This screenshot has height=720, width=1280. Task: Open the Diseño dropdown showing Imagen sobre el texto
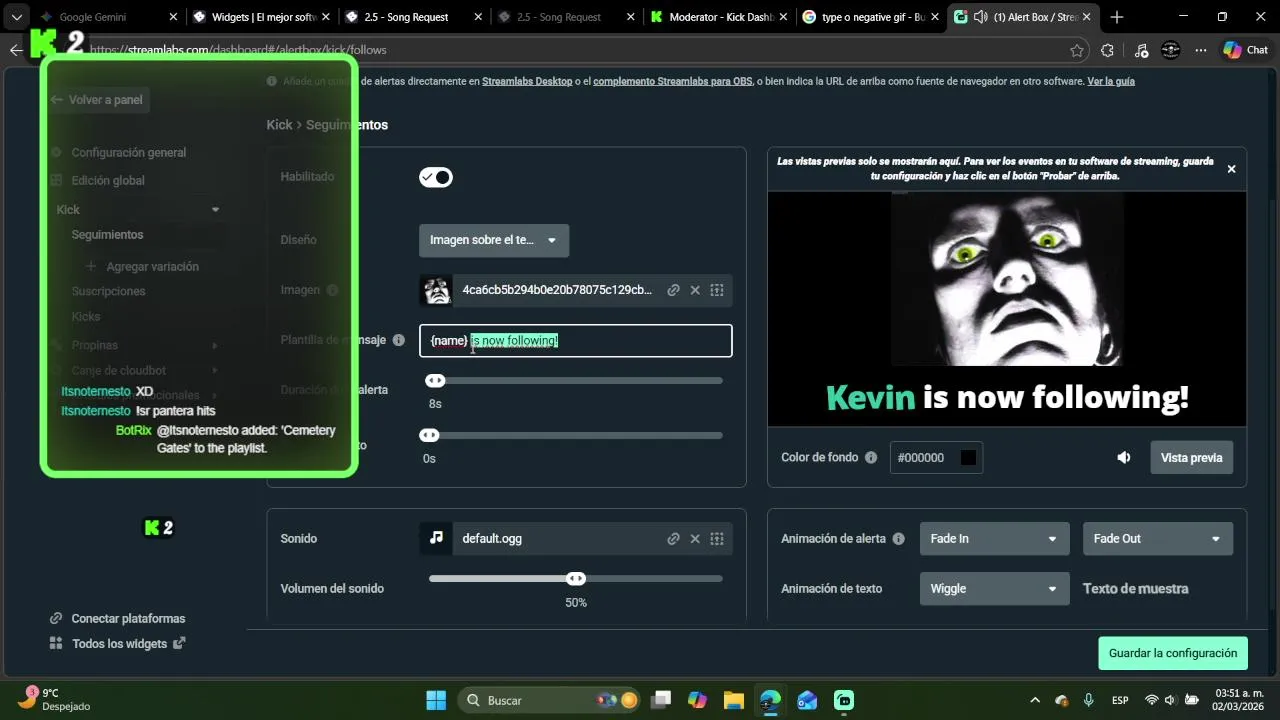[x=494, y=240]
